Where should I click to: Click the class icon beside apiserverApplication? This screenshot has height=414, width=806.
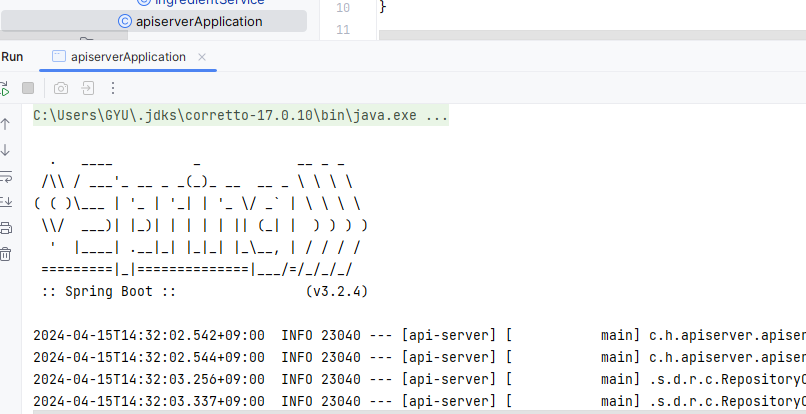click(x=124, y=21)
